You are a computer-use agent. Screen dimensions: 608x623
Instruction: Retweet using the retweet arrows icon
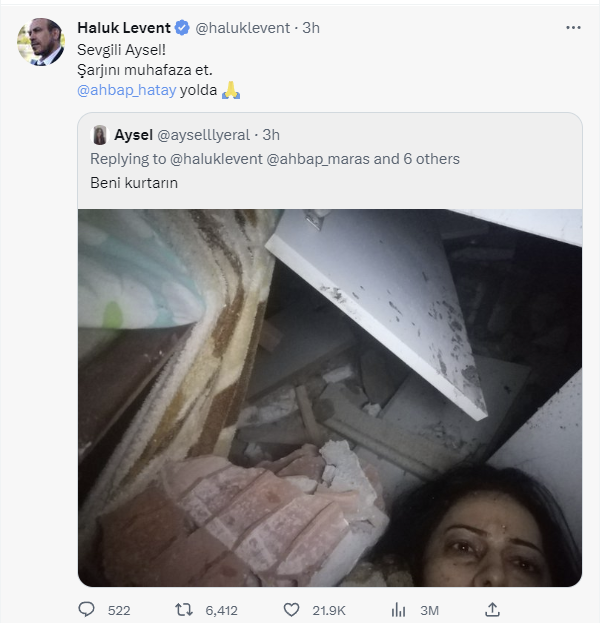(185, 609)
